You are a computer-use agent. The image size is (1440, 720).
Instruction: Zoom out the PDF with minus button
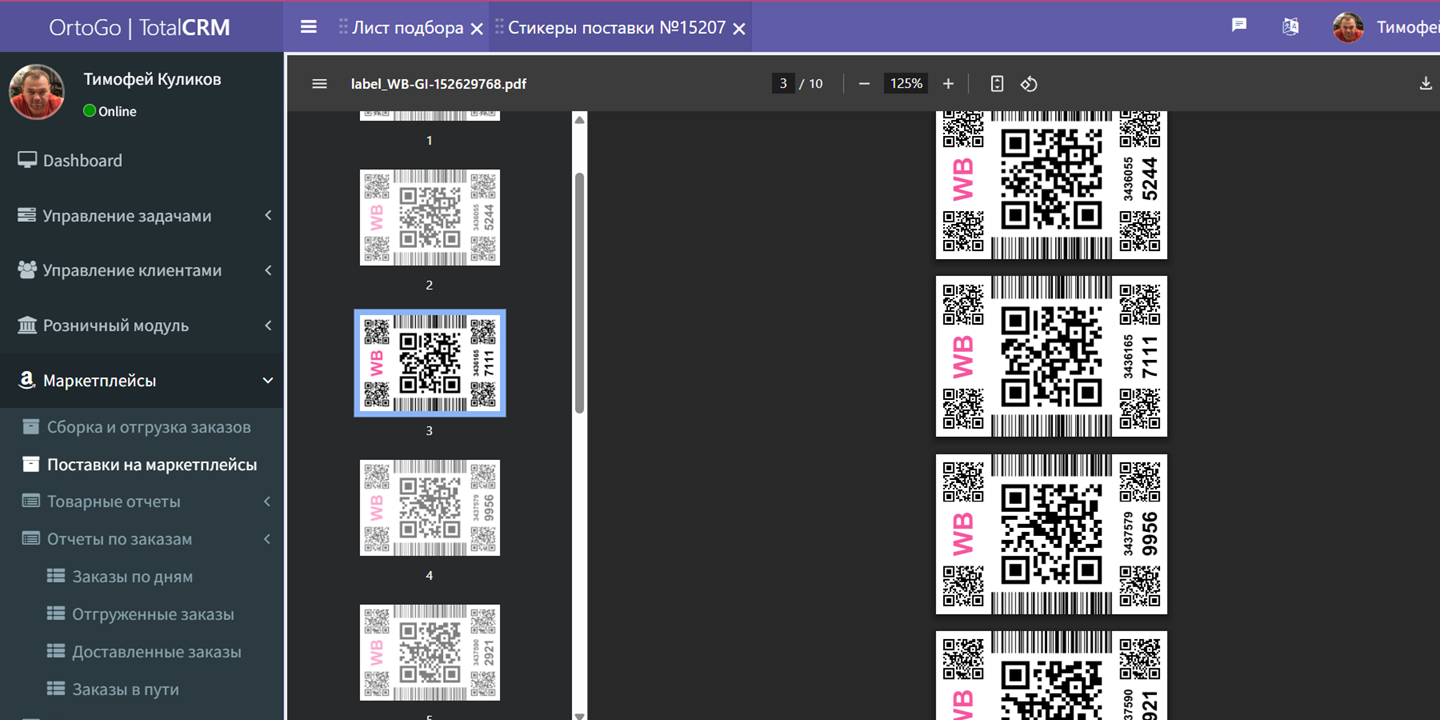[x=864, y=83]
